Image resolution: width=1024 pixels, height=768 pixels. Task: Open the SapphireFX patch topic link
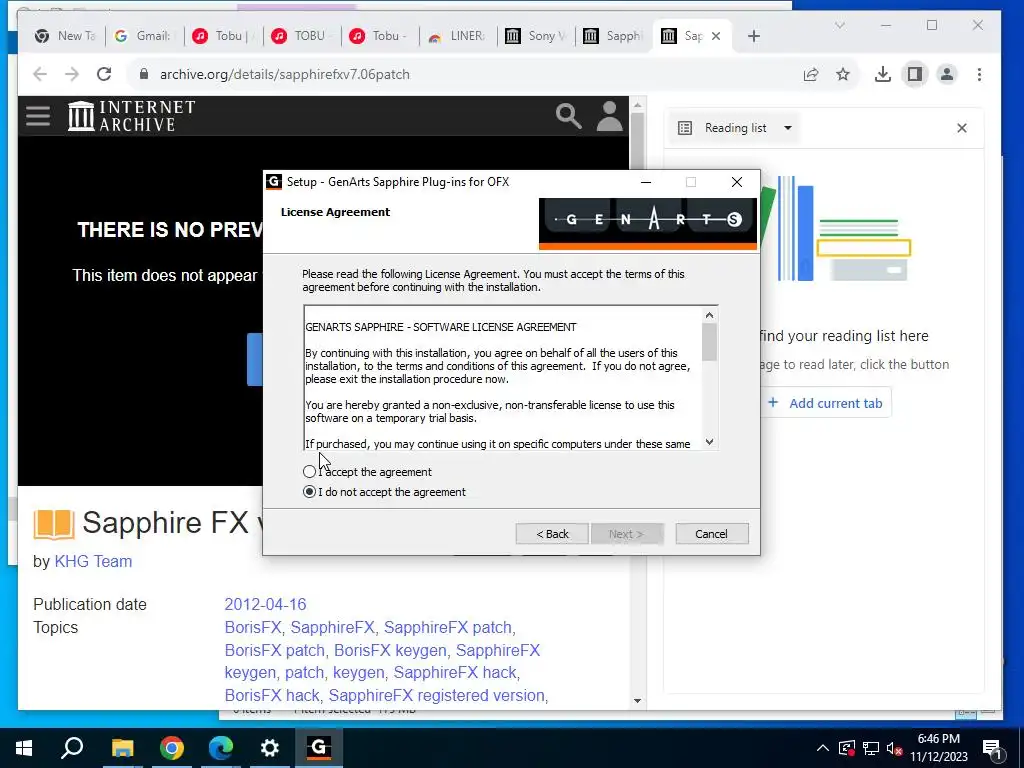click(447, 627)
